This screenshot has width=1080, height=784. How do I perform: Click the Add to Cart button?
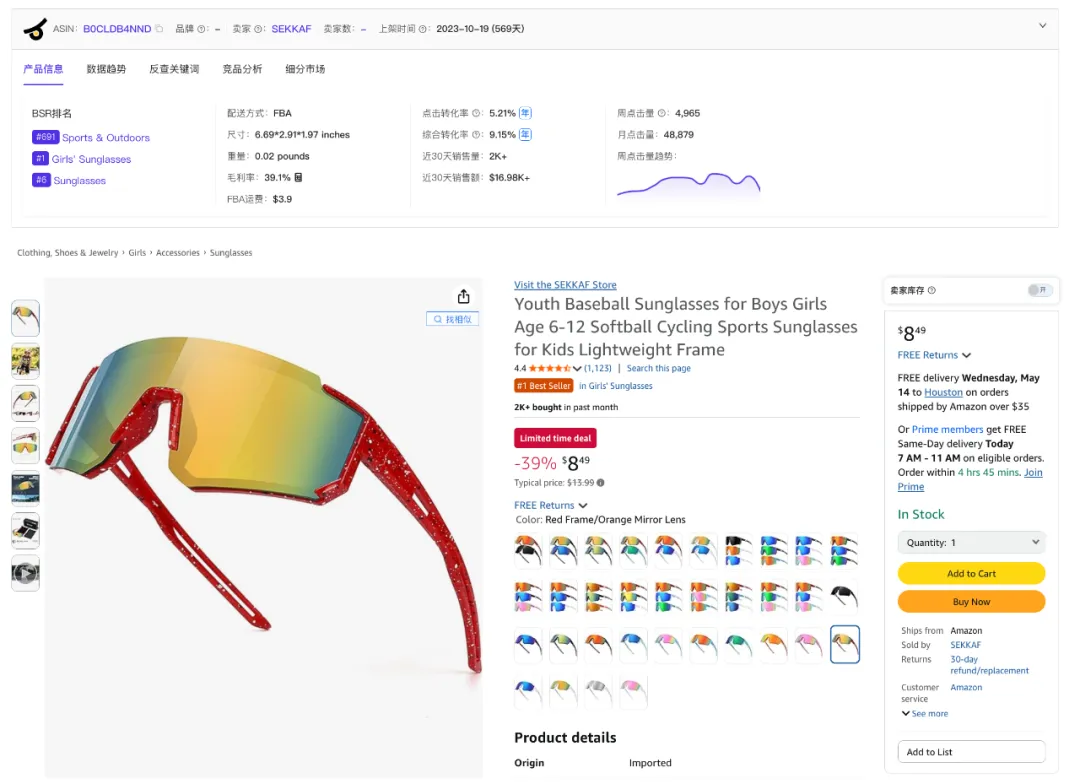971,574
